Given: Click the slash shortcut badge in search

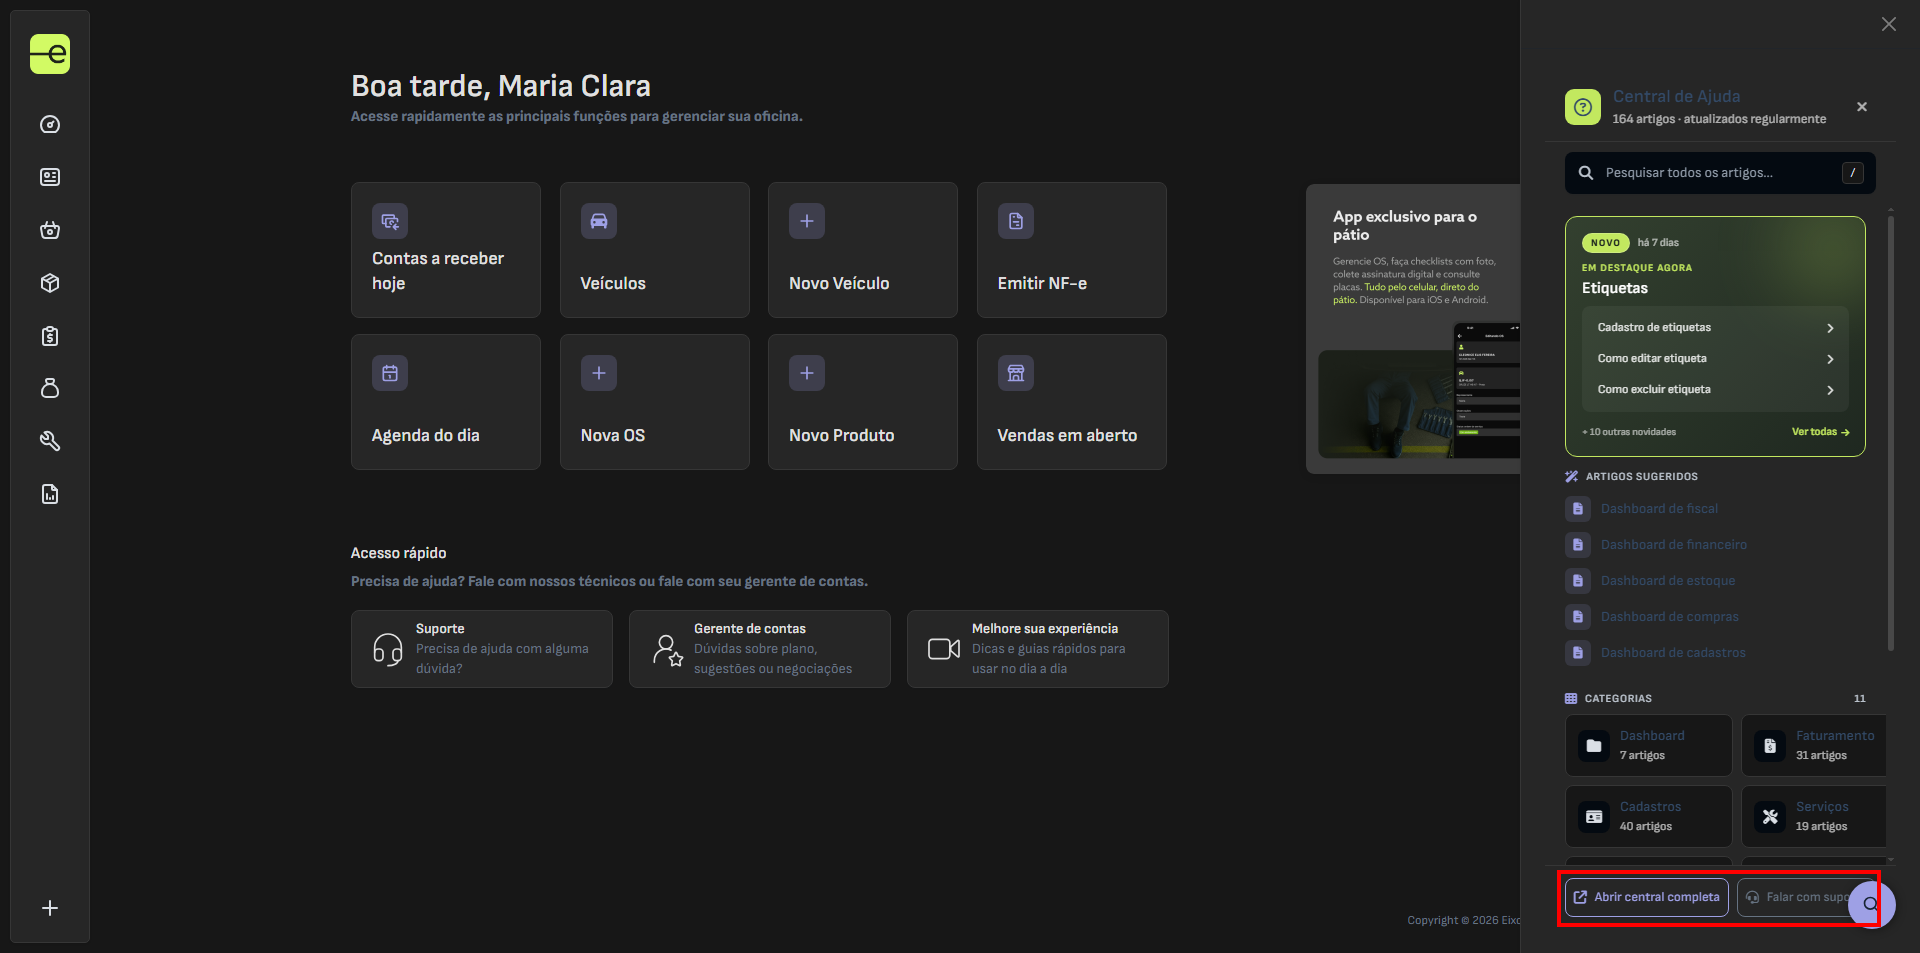Looking at the screenshot, I should (1853, 173).
